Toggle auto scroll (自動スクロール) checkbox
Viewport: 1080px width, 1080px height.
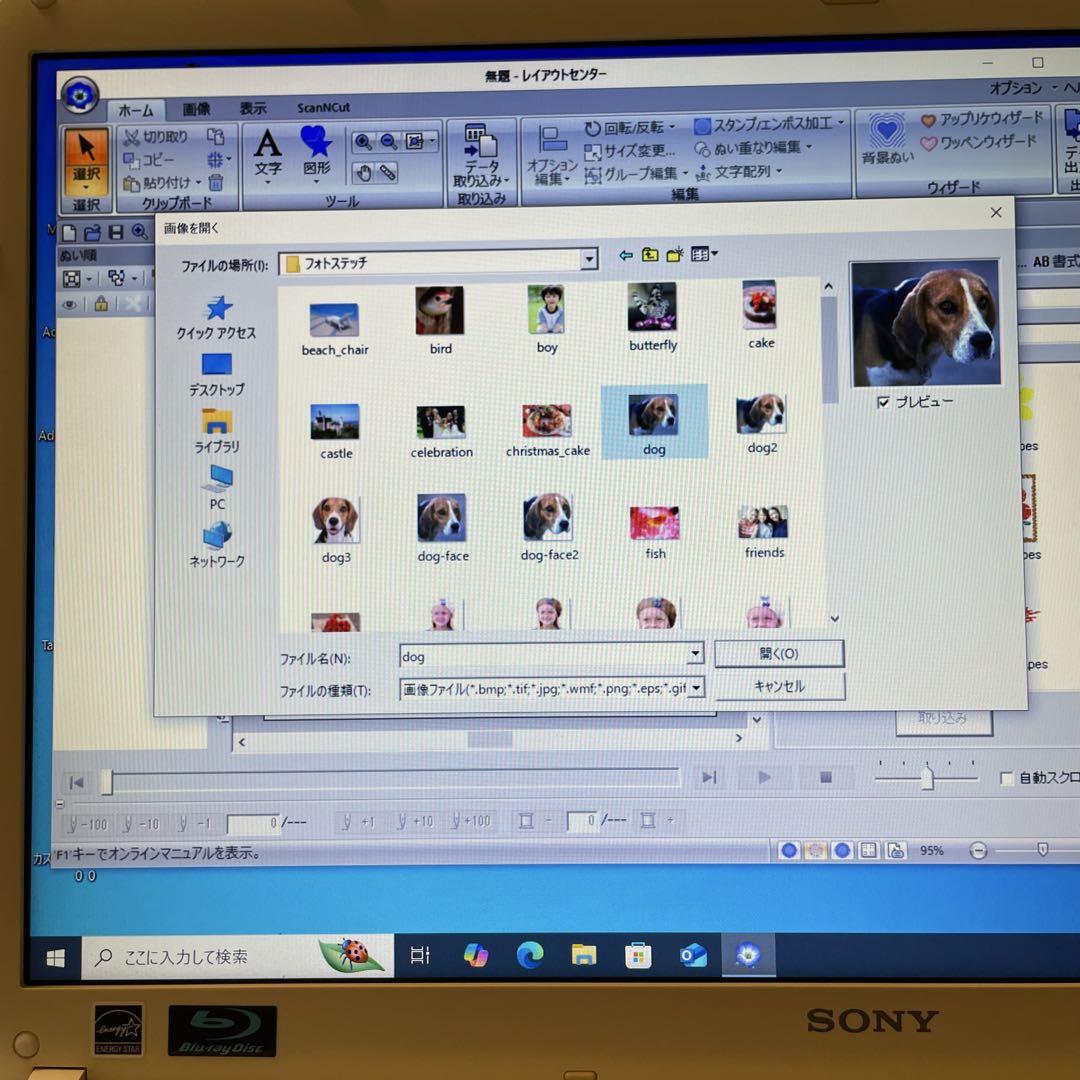(x=1006, y=778)
